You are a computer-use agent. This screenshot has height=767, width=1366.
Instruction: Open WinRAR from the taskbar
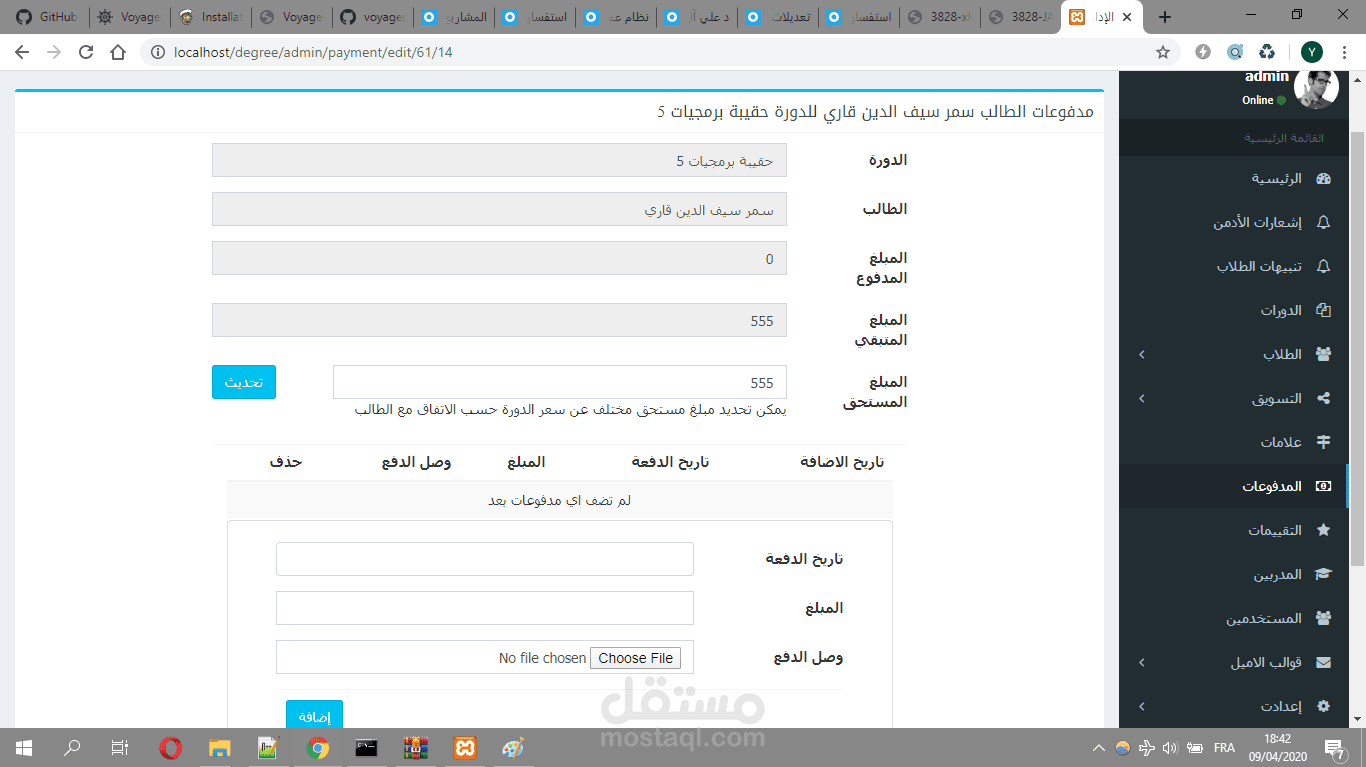pyautogui.click(x=416, y=747)
